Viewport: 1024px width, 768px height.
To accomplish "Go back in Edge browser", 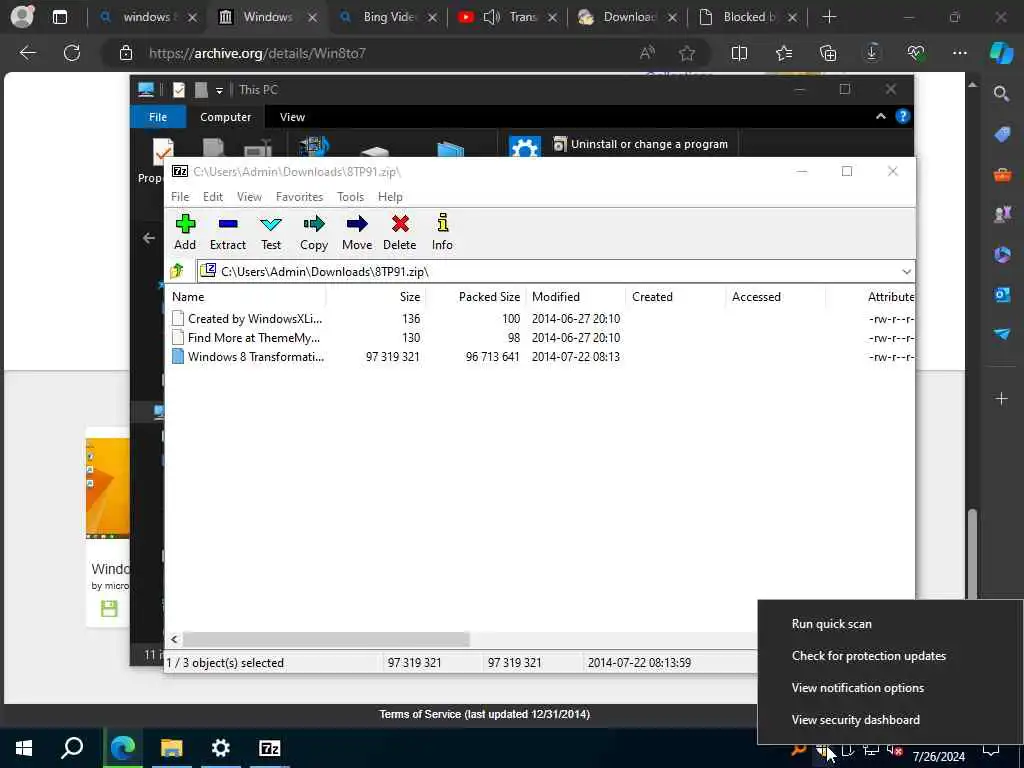I will click(x=27, y=53).
